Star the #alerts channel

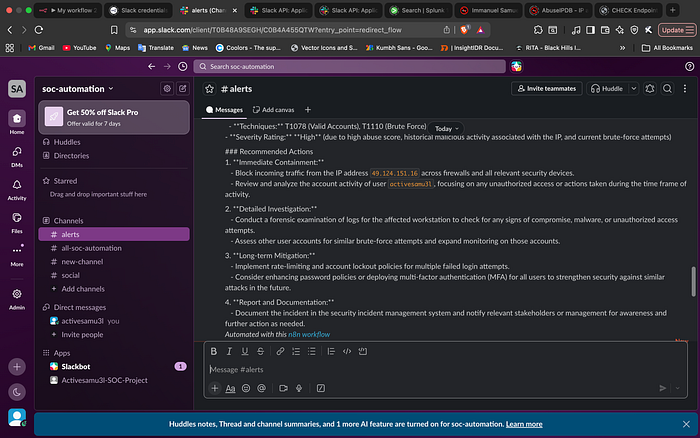(x=209, y=89)
